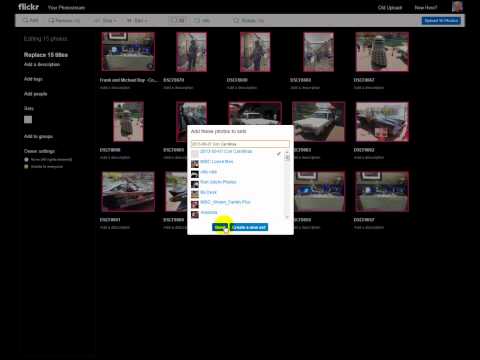
Task: Click the flickr logo
Action: click(29, 7)
